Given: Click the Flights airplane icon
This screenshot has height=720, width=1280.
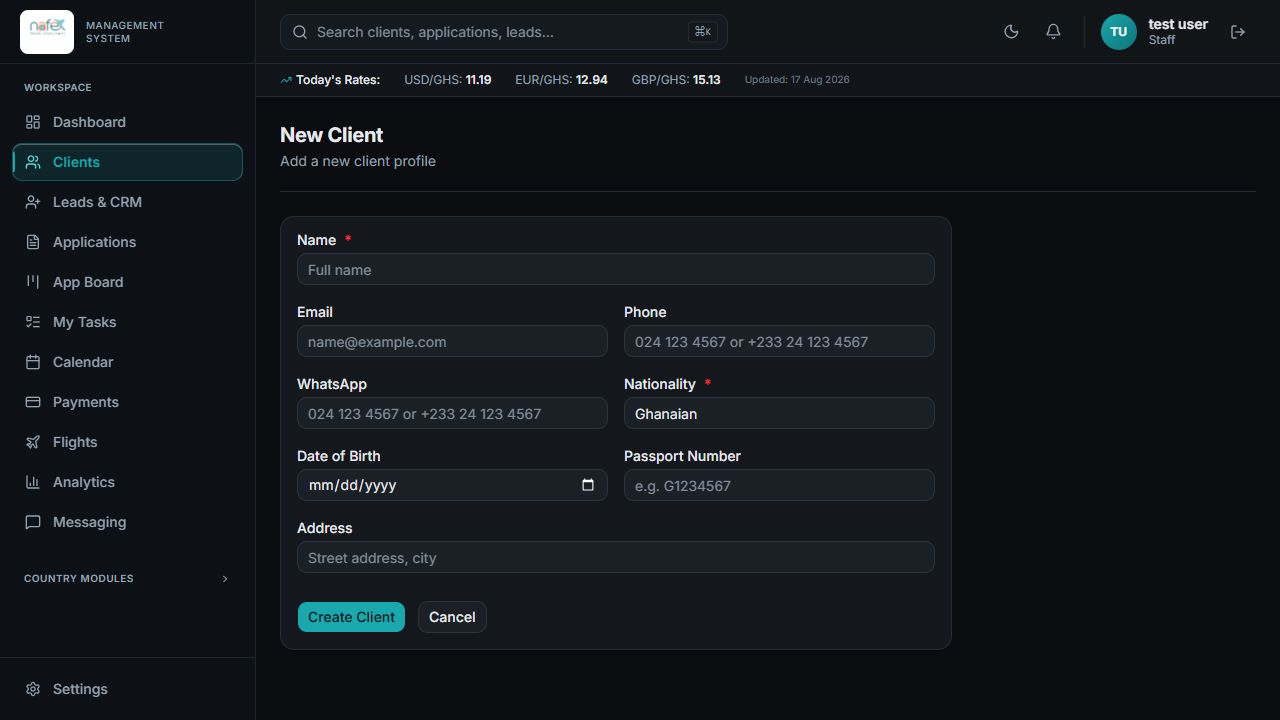Looking at the screenshot, I should 33,442.
